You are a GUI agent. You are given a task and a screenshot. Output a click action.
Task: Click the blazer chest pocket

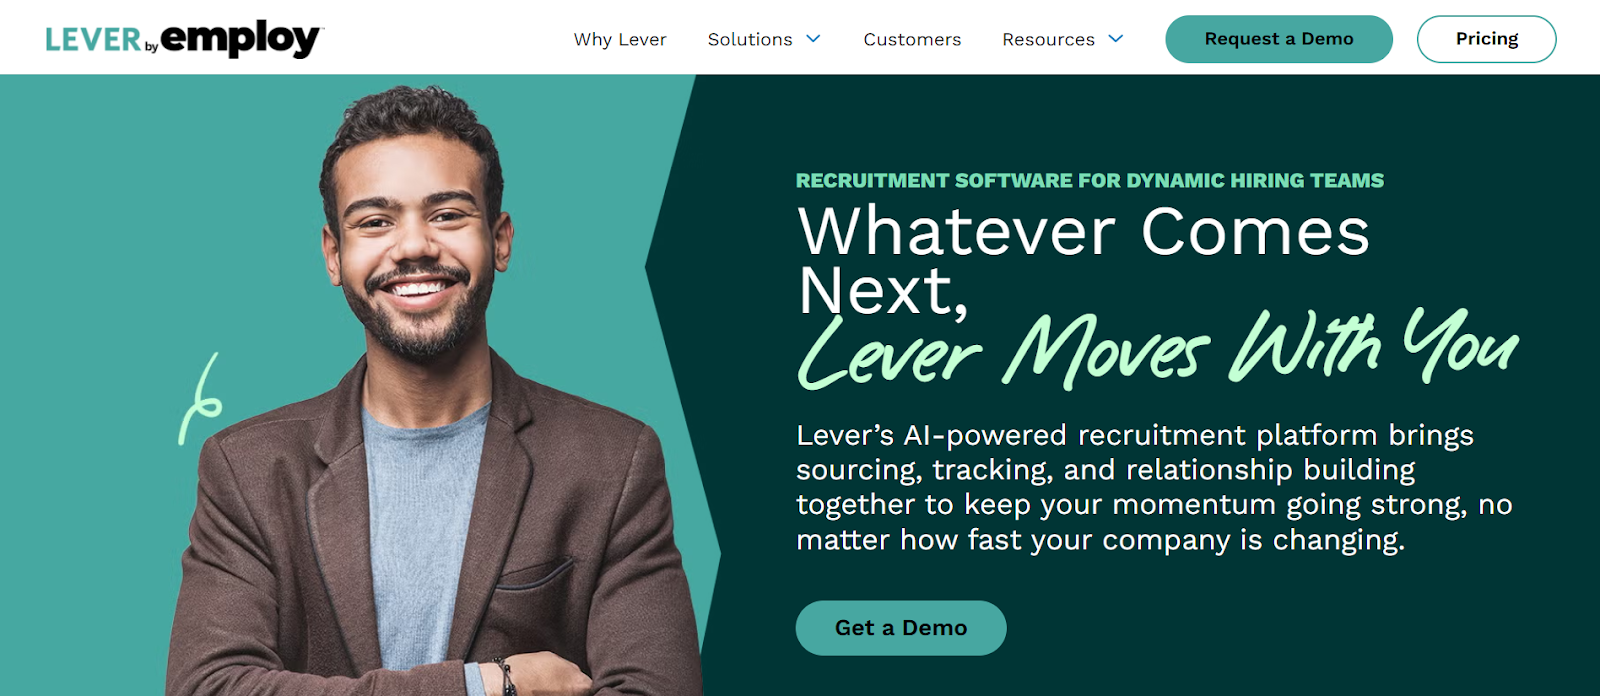tap(536, 578)
